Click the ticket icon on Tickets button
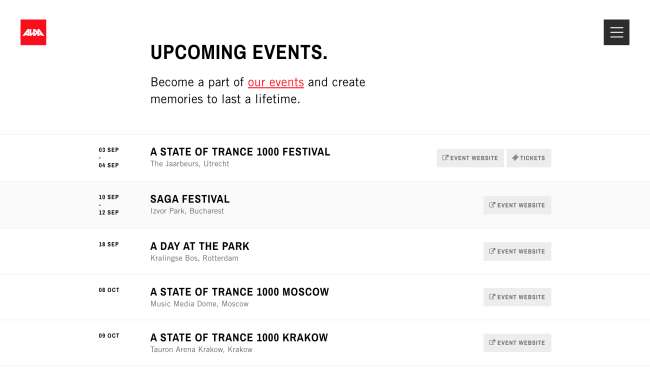Viewport: 650px width, 369px height. click(515, 158)
